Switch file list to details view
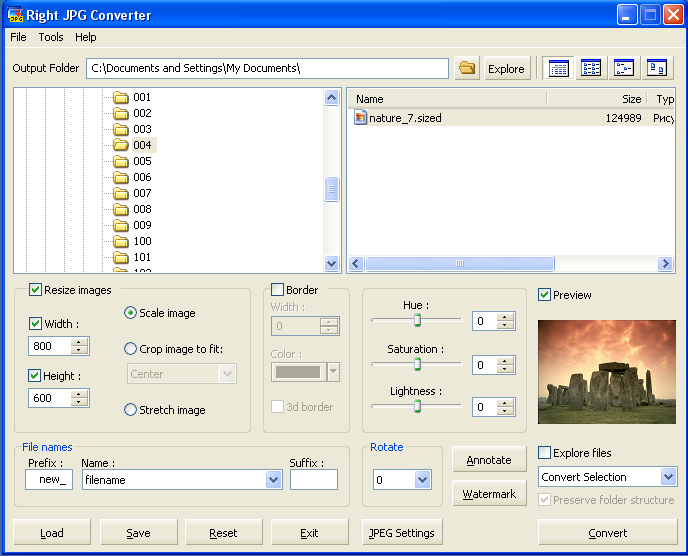Viewport: 688px width, 556px height. [559, 69]
